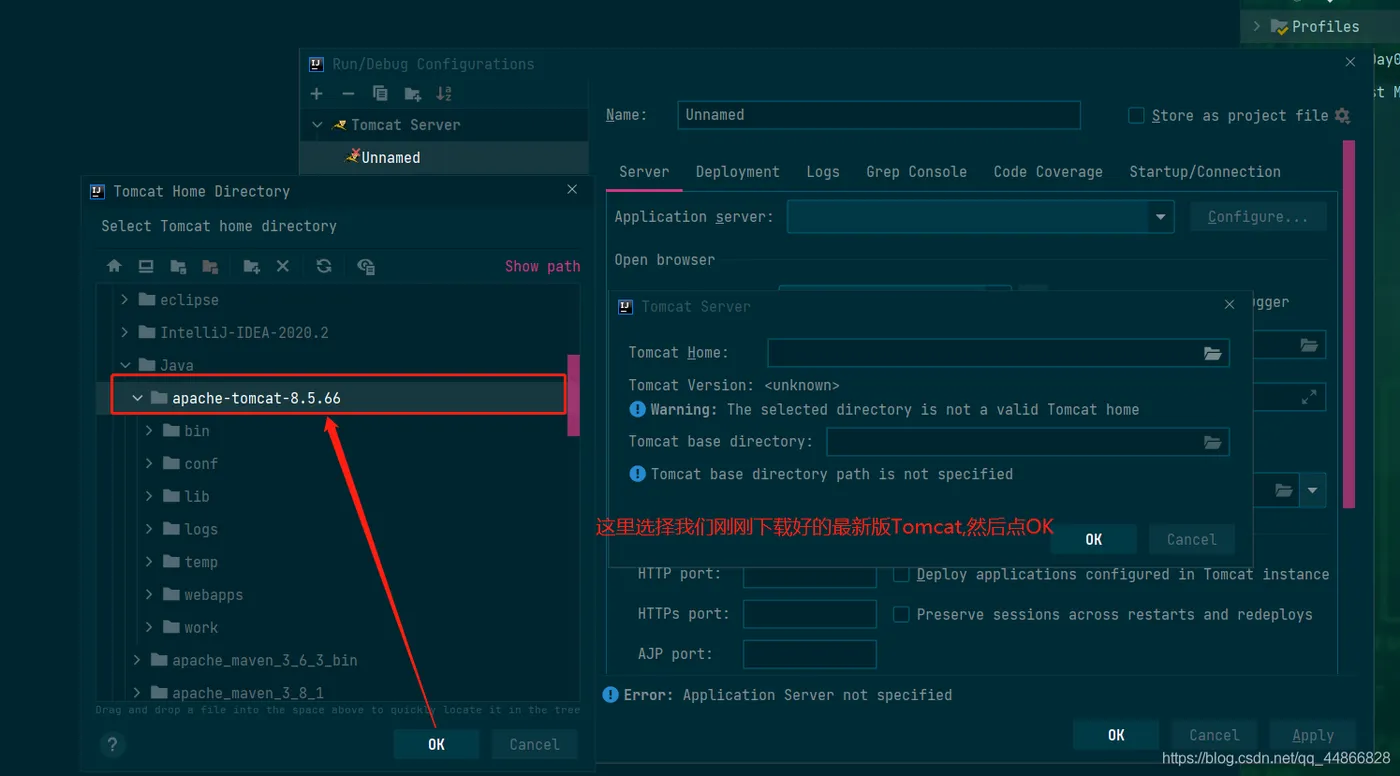Switch to the Startup/Connection tab

click(1205, 172)
